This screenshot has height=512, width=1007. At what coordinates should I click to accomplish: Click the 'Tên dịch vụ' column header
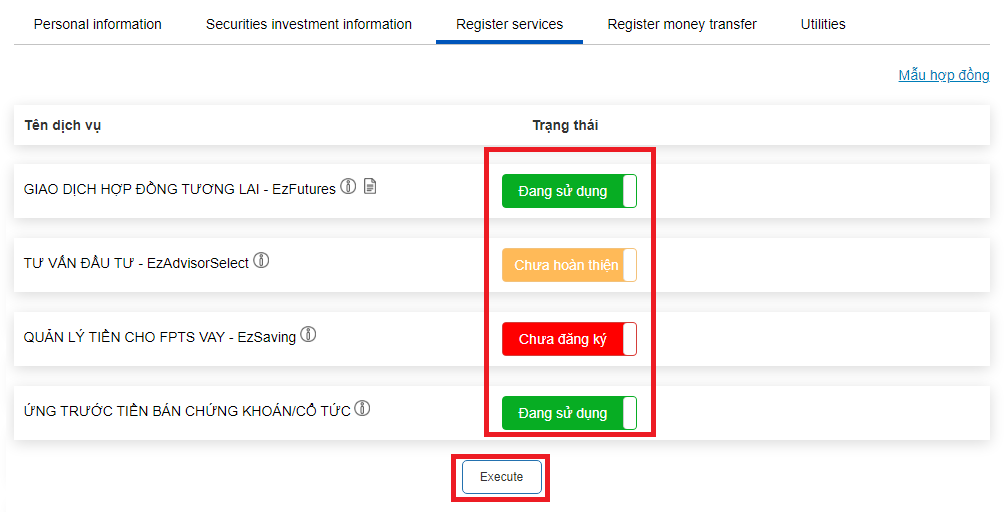[x=62, y=125]
